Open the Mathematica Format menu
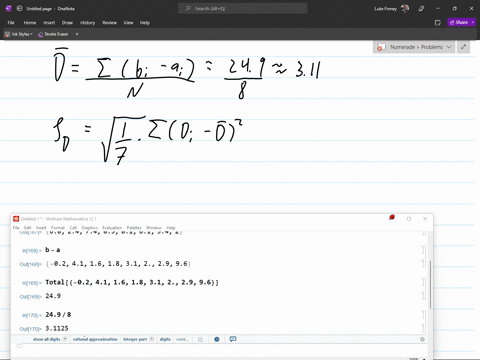480x360 pixels. (58, 228)
